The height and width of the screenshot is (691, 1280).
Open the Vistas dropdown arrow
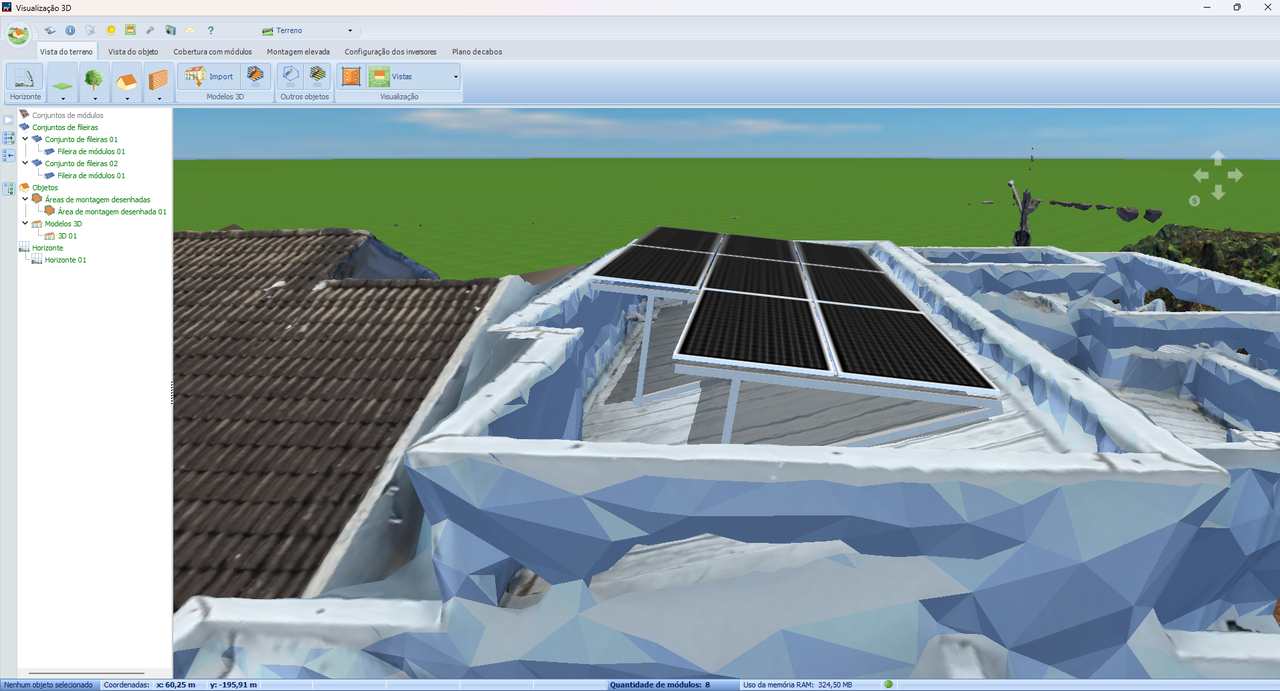(455, 76)
